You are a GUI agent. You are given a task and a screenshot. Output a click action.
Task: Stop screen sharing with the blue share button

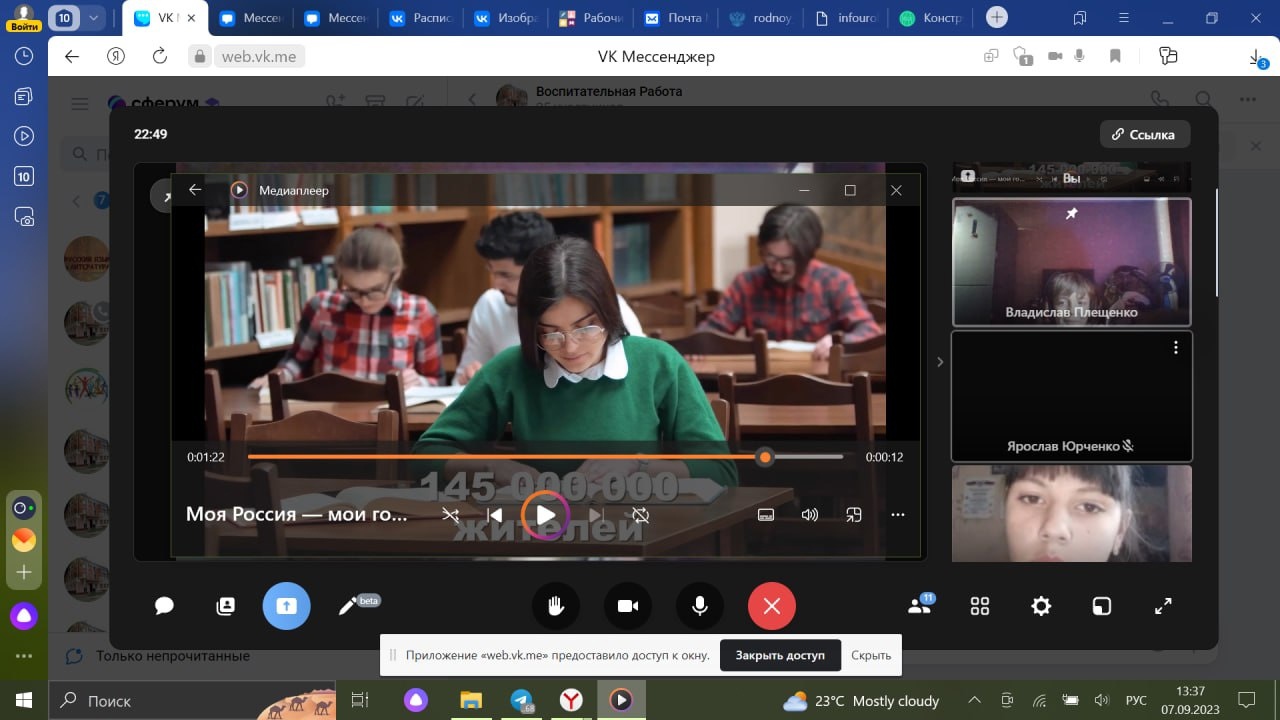pos(287,606)
